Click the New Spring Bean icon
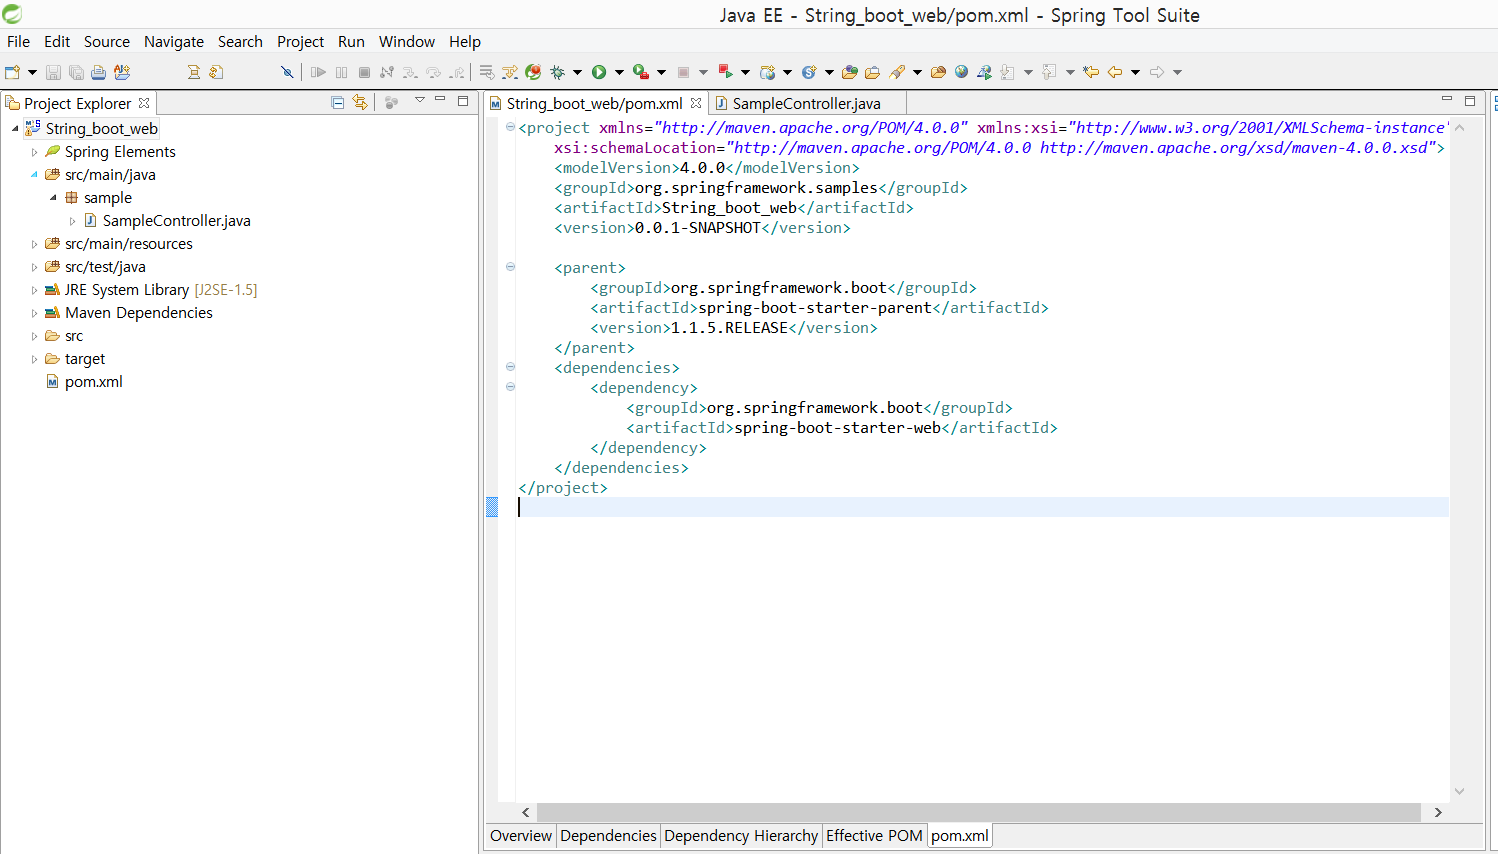Screen dimensions: 1498x854 tap(809, 72)
